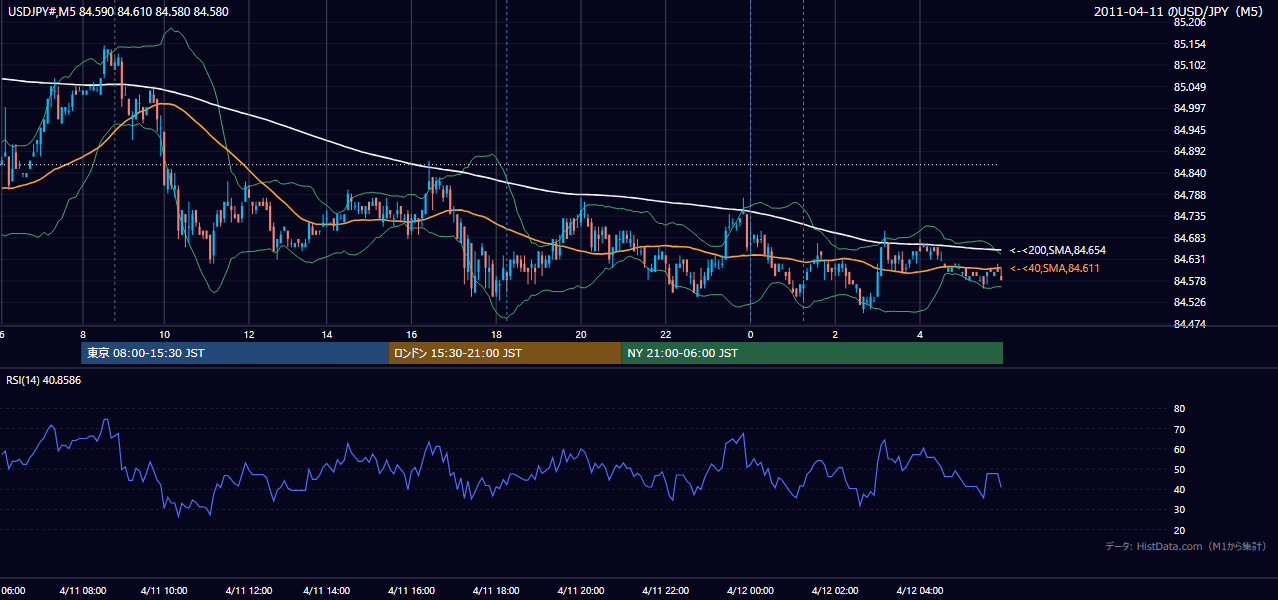Click RSI scale value 30

1180,510
